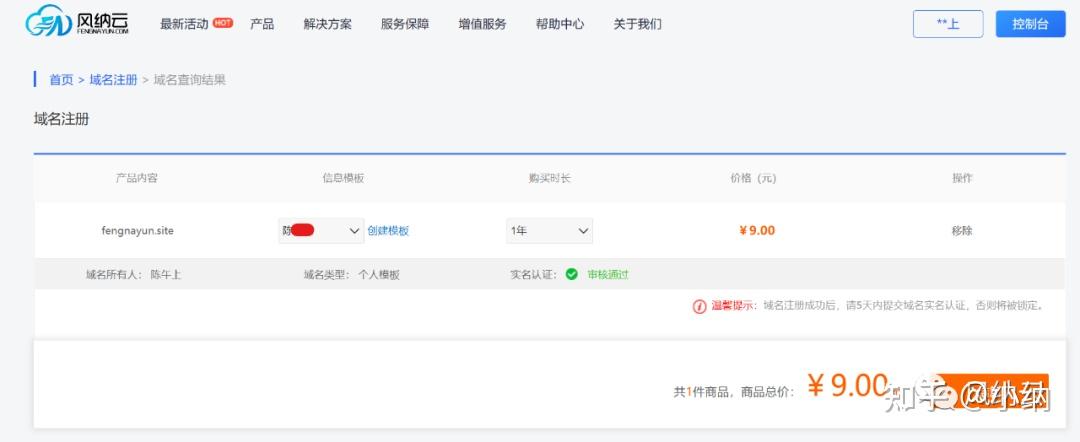Open the 产品 menu
Image resolution: width=1080 pixels, height=442 pixels.
click(262, 24)
